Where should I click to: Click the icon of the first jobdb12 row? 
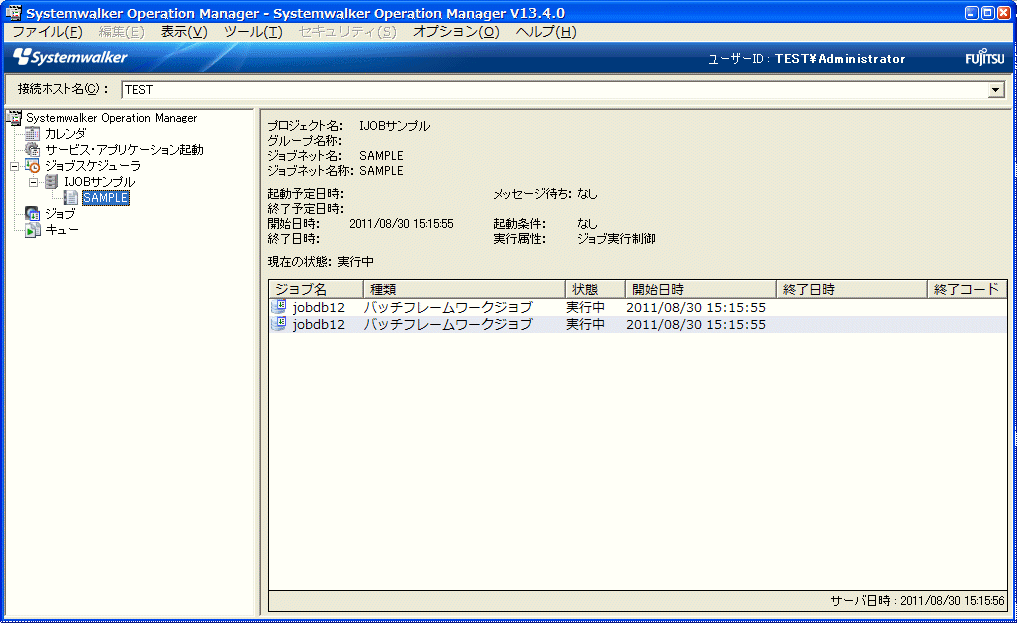coord(279,307)
